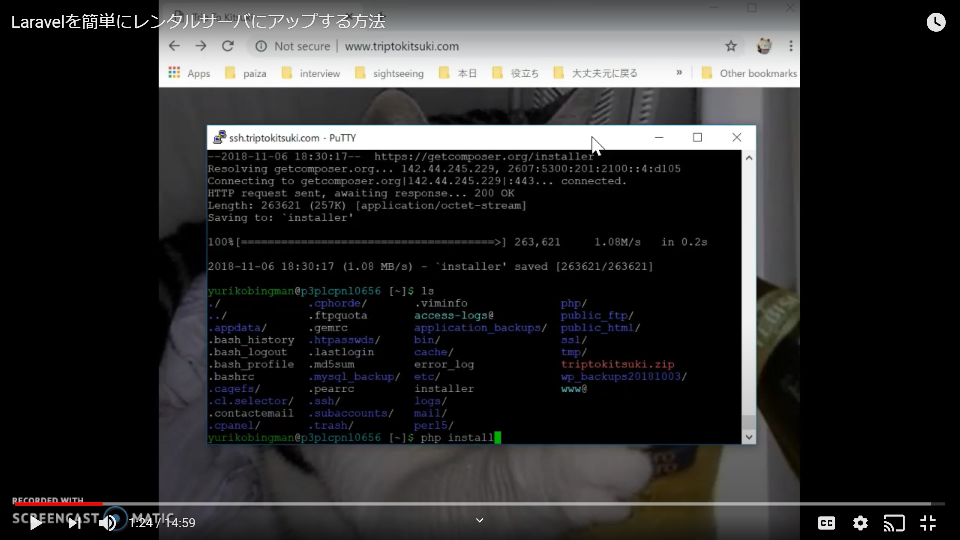Click the getcomposer.org/installer URL text
The height and width of the screenshot is (540, 960).
click(484, 157)
